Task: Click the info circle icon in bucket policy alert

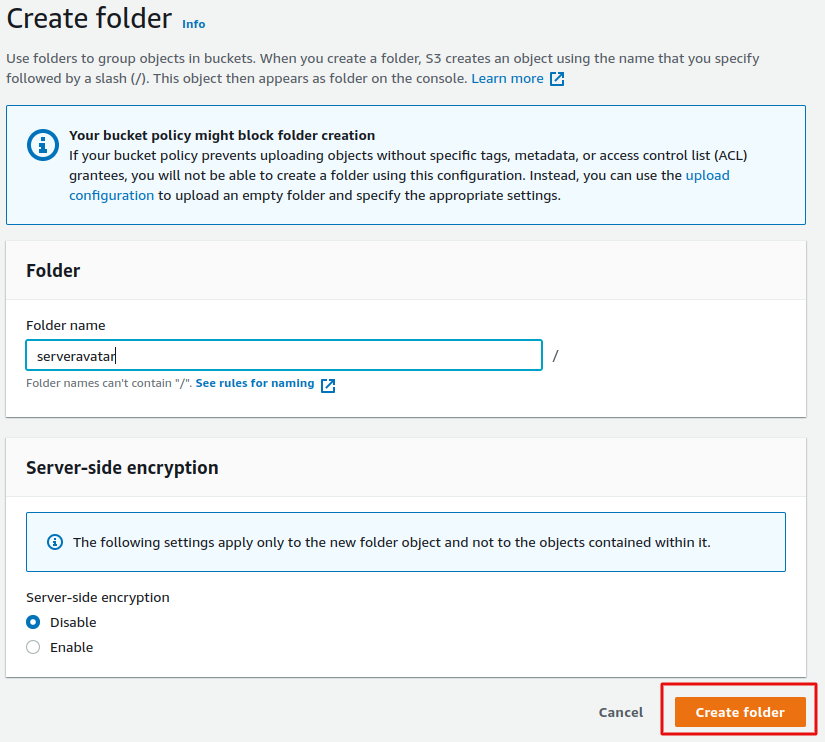Action: (x=43, y=145)
